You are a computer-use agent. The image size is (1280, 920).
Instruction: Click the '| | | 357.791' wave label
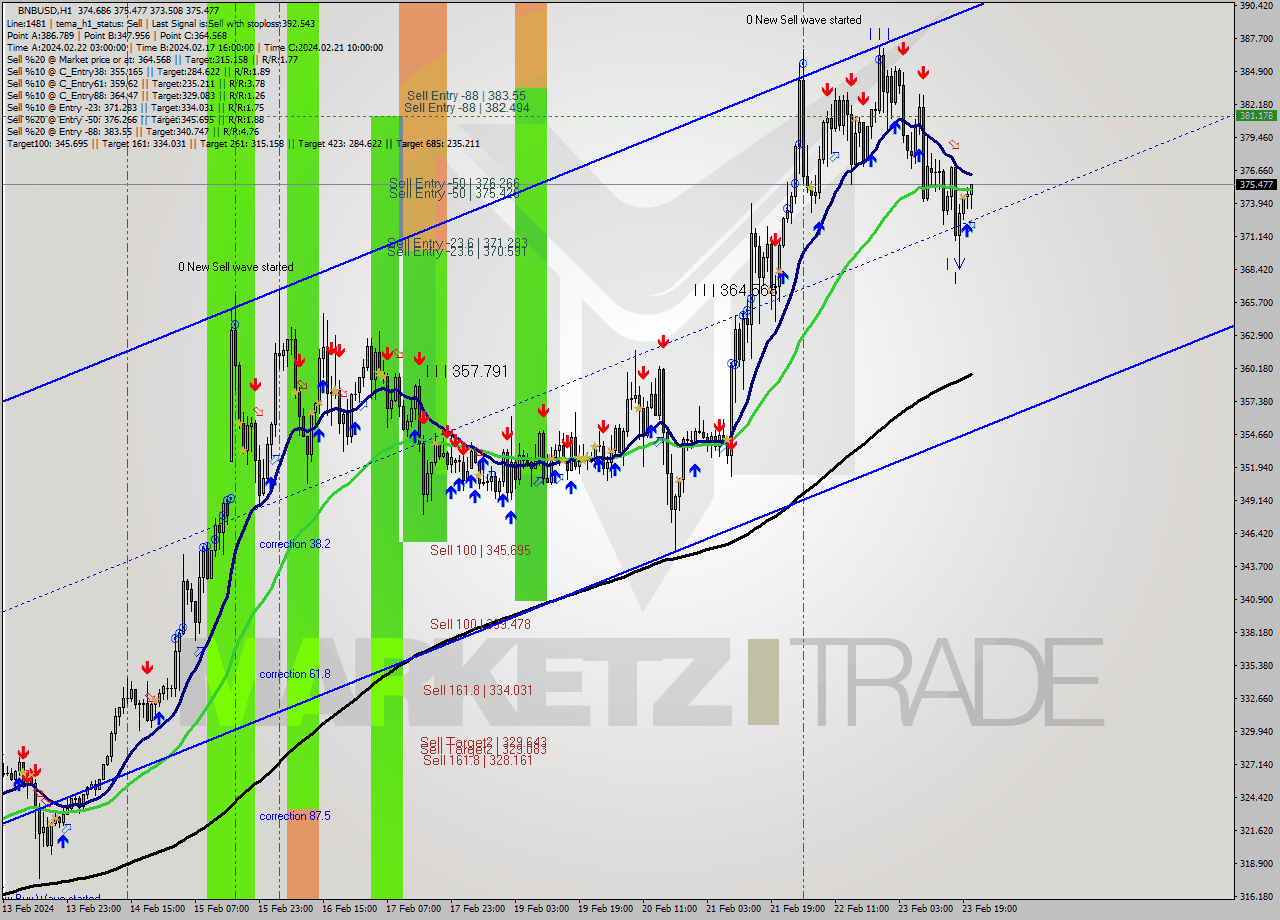coord(467,371)
